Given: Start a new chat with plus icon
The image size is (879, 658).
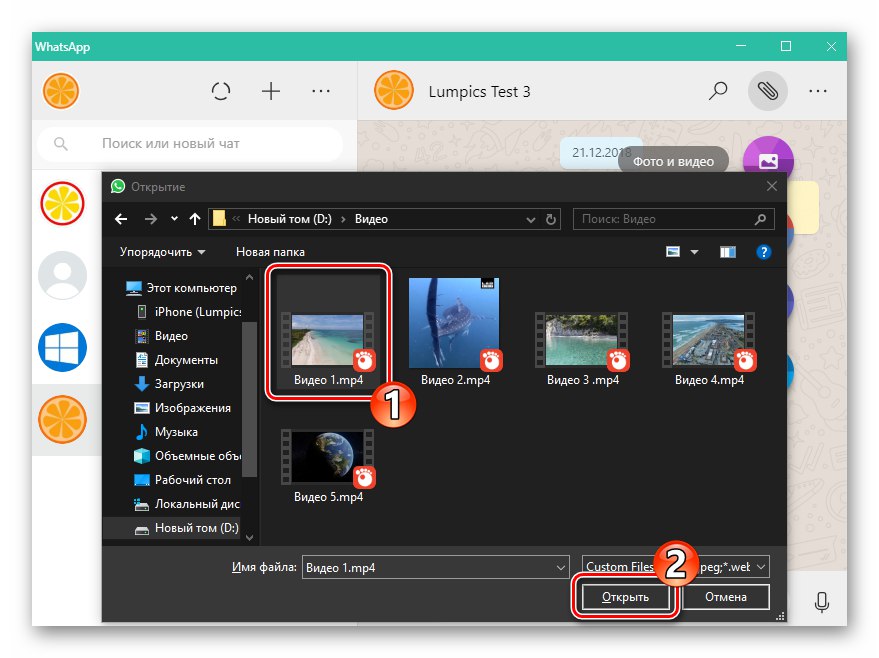Looking at the screenshot, I should [271, 91].
